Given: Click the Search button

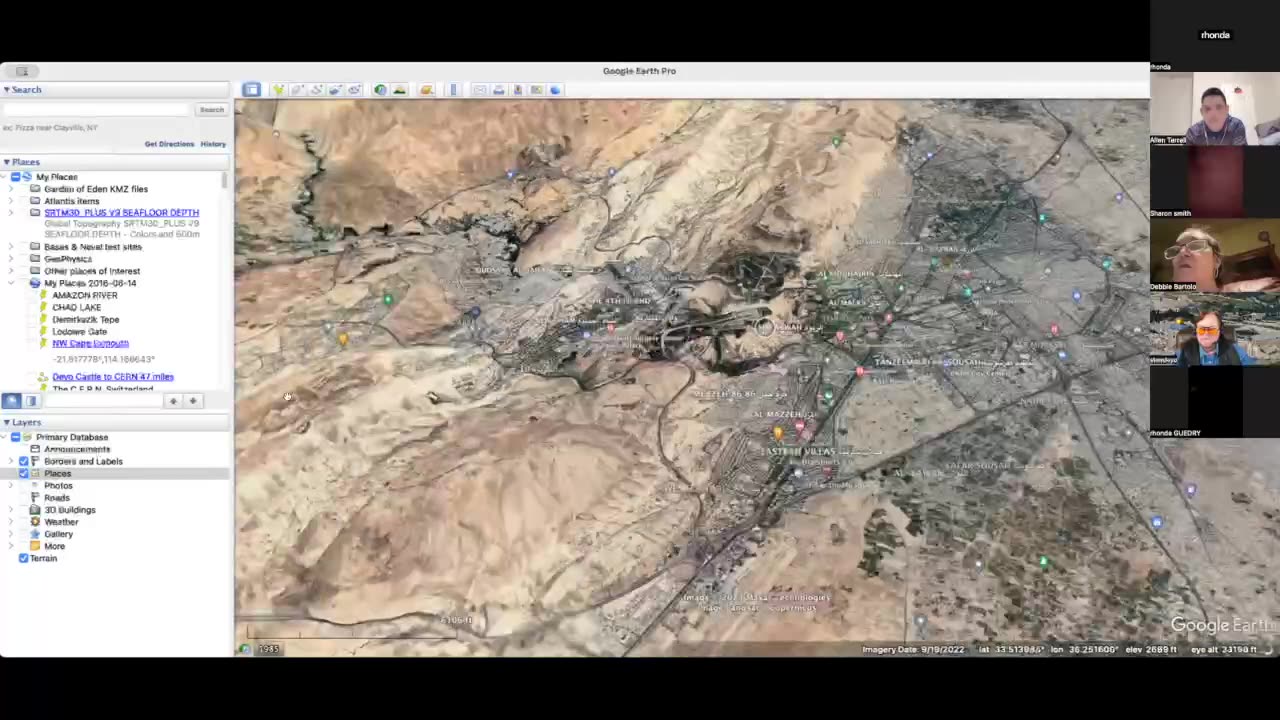Looking at the screenshot, I should [x=211, y=110].
